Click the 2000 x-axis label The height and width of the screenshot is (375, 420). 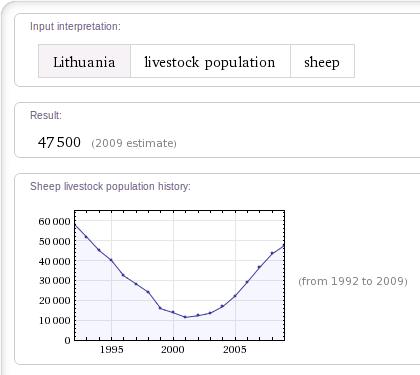[x=173, y=350]
